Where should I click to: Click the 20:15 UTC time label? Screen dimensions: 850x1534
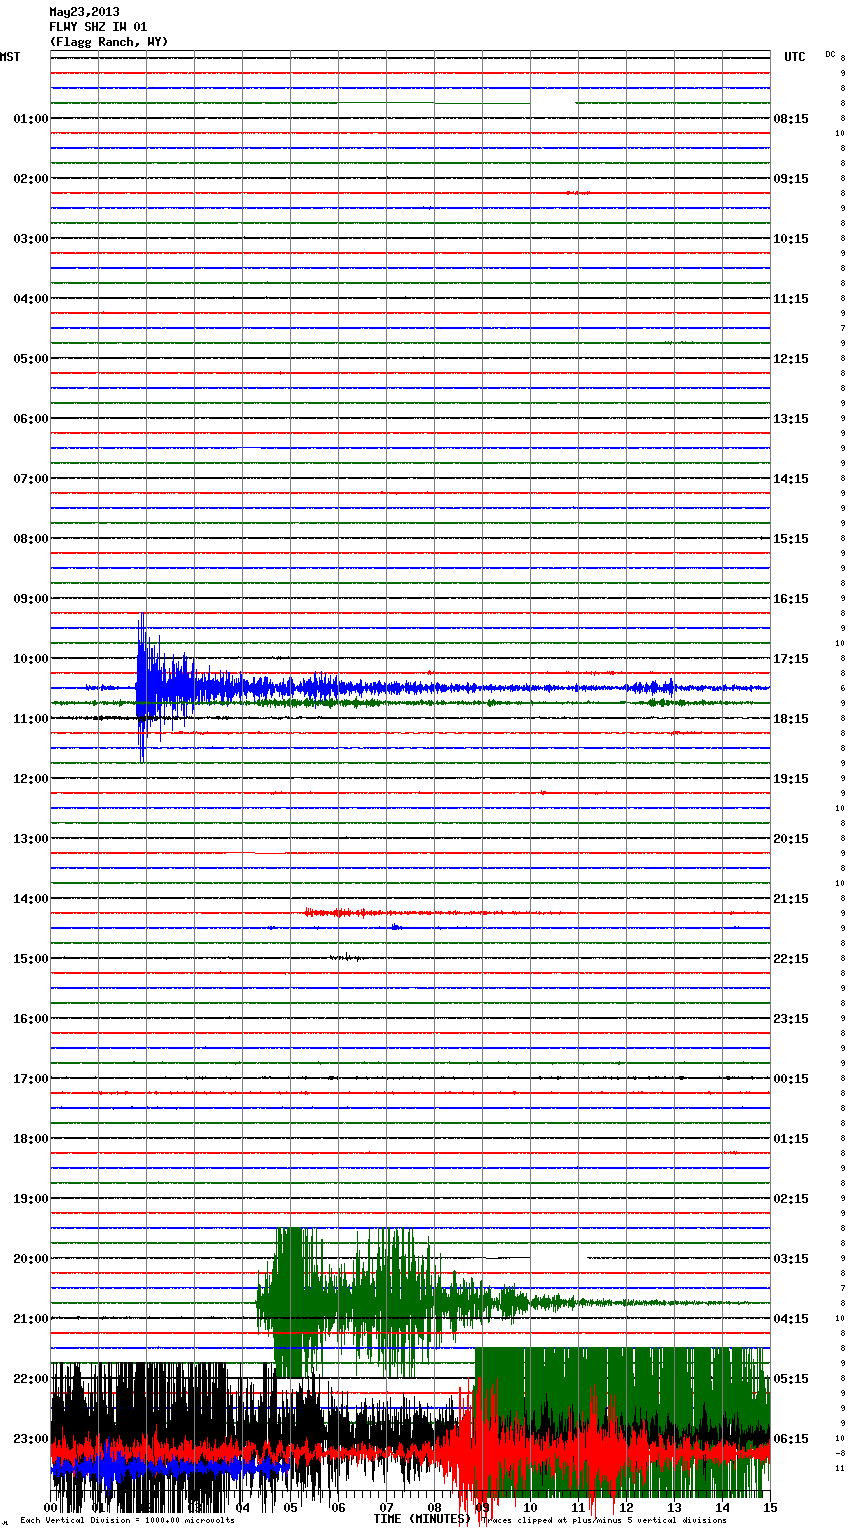[791, 839]
